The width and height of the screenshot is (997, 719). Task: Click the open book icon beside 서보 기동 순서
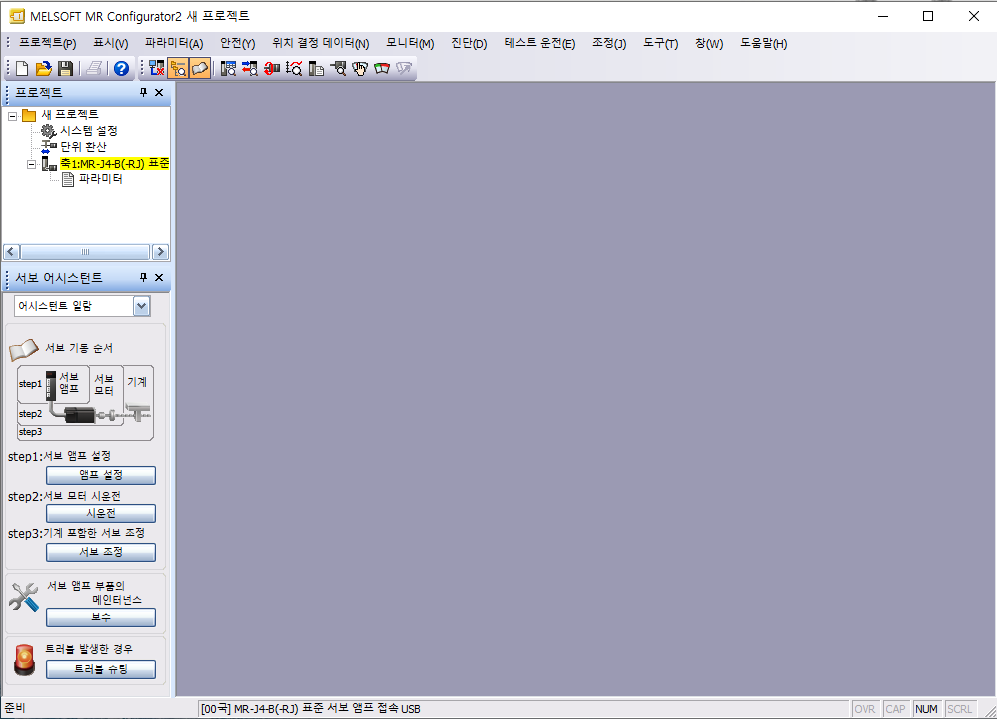24,350
